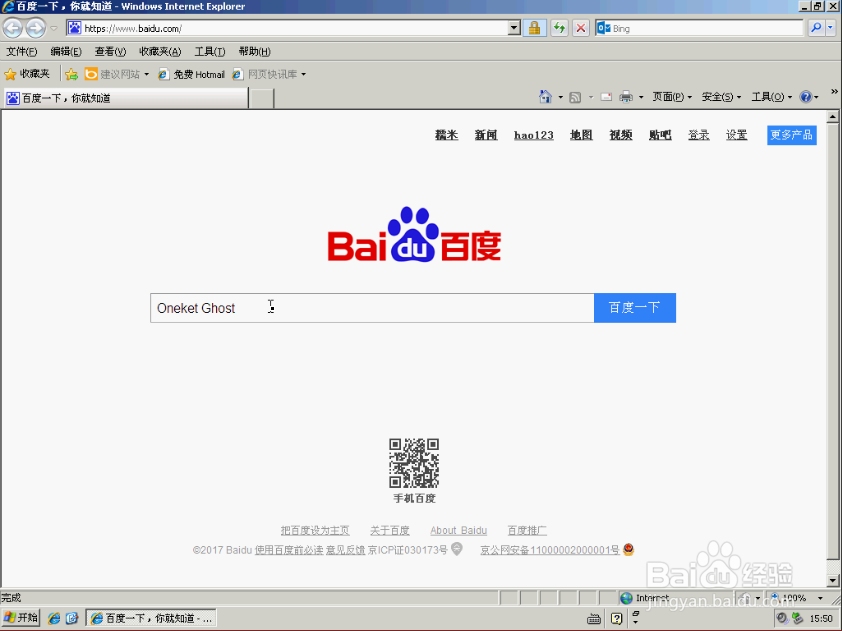842x631 pixels.
Task: Expand the Web Slice Gallery dropdown
Action: tap(303, 75)
